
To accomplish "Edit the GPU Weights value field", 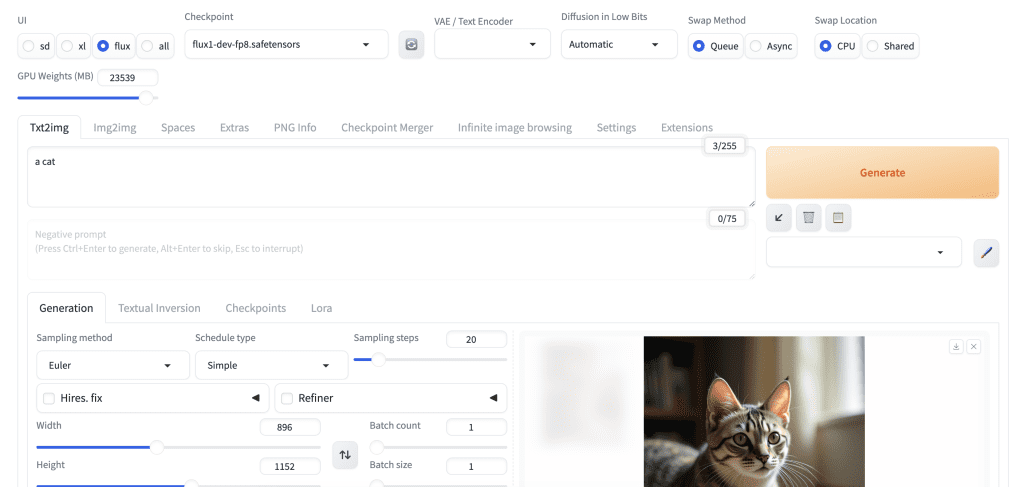I will click(x=127, y=78).
